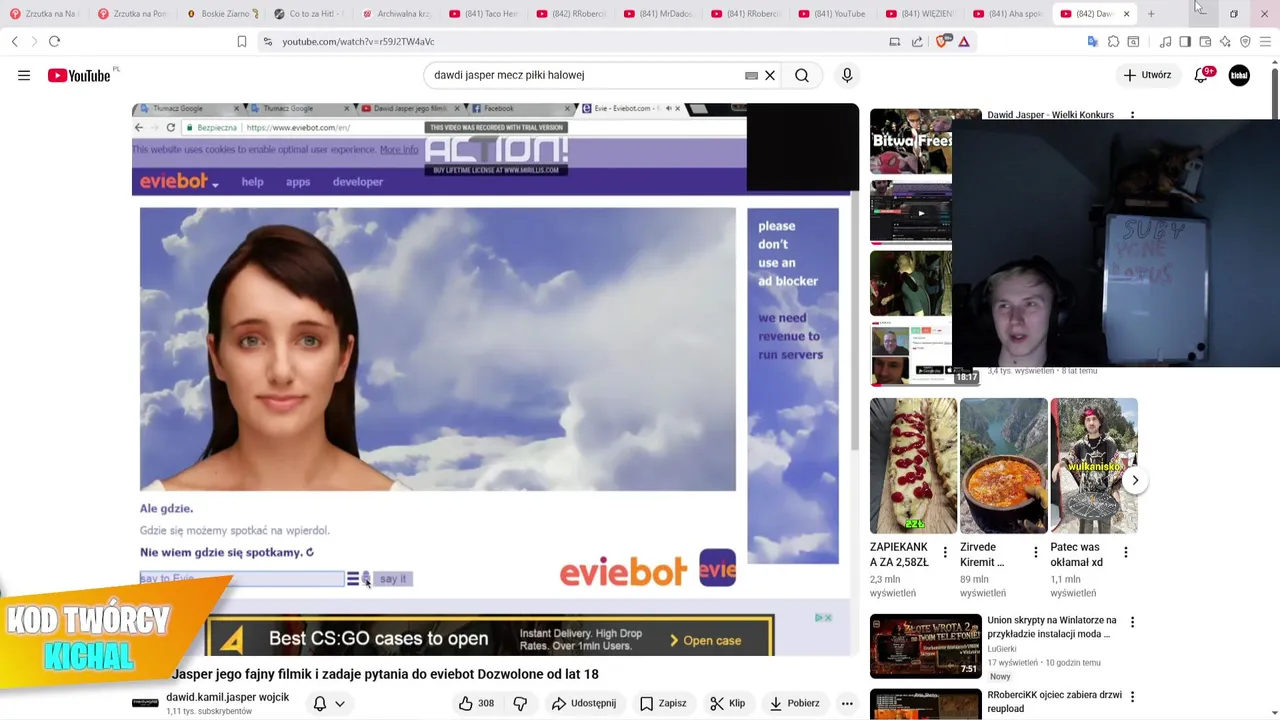Open the extensions puzzle icon
The width and height of the screenshot is (1280, 720).
point(1113,41)
